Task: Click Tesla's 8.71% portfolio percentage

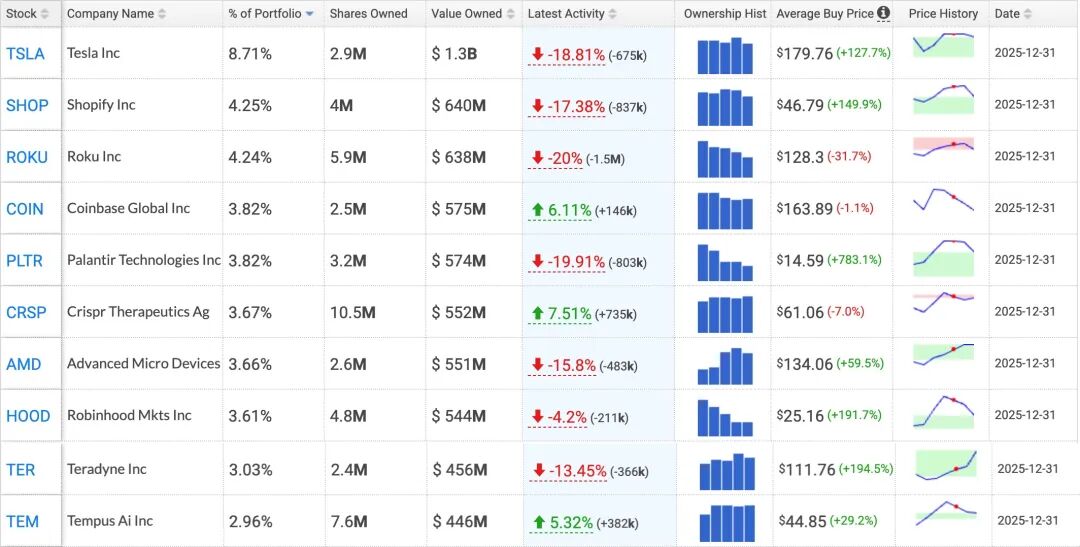Action: [250, 54]
